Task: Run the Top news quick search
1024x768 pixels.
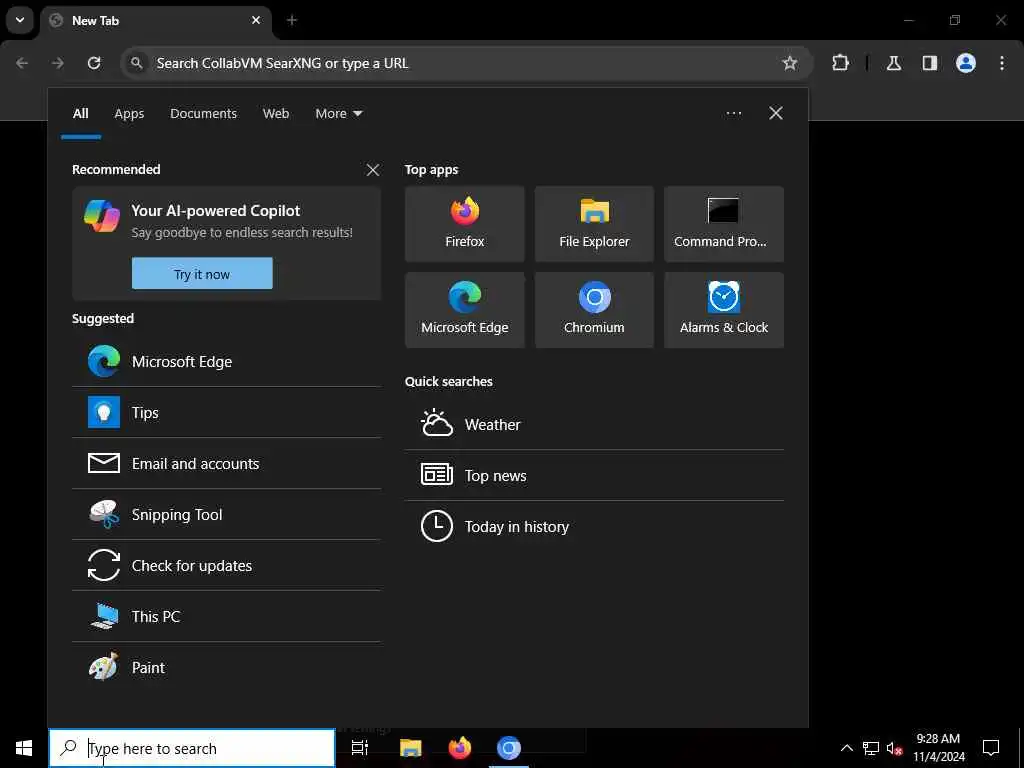Action: [594, 475]
